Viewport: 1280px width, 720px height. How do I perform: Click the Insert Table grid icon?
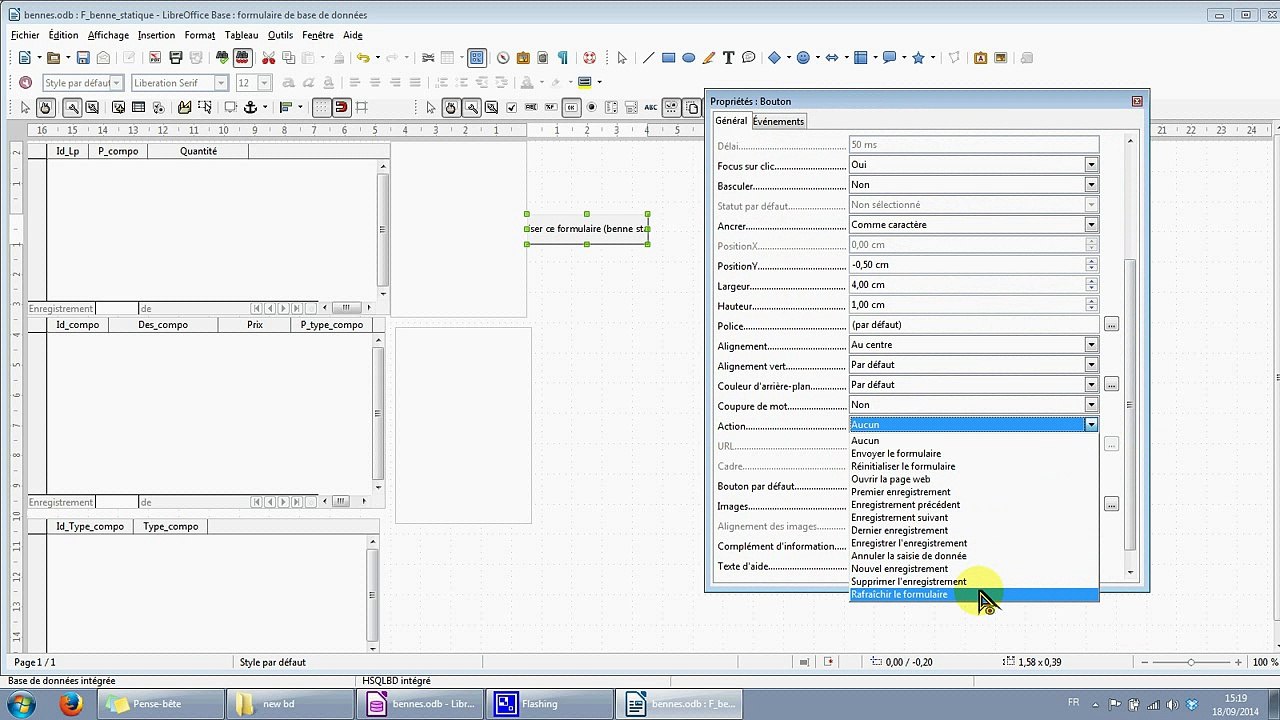click(448, 58)
